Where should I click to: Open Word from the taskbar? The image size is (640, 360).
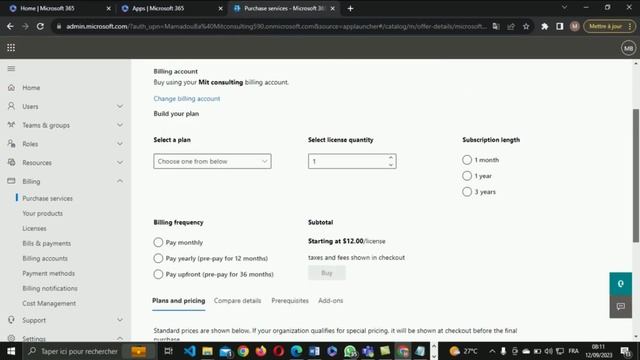[x=314, y=351]
